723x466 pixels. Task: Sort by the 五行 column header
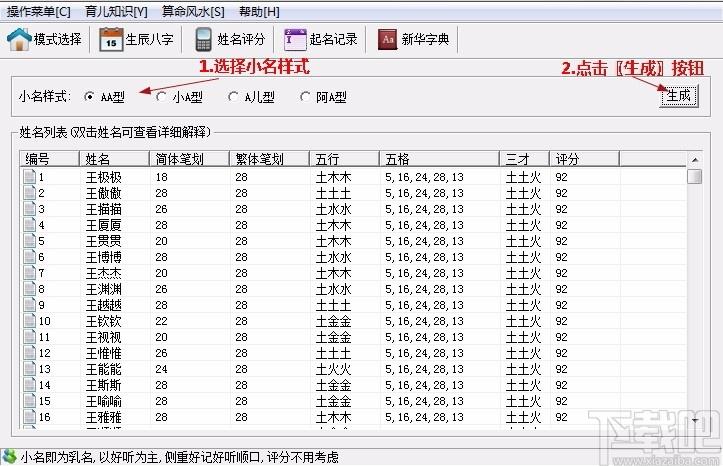tap(344, 159)
